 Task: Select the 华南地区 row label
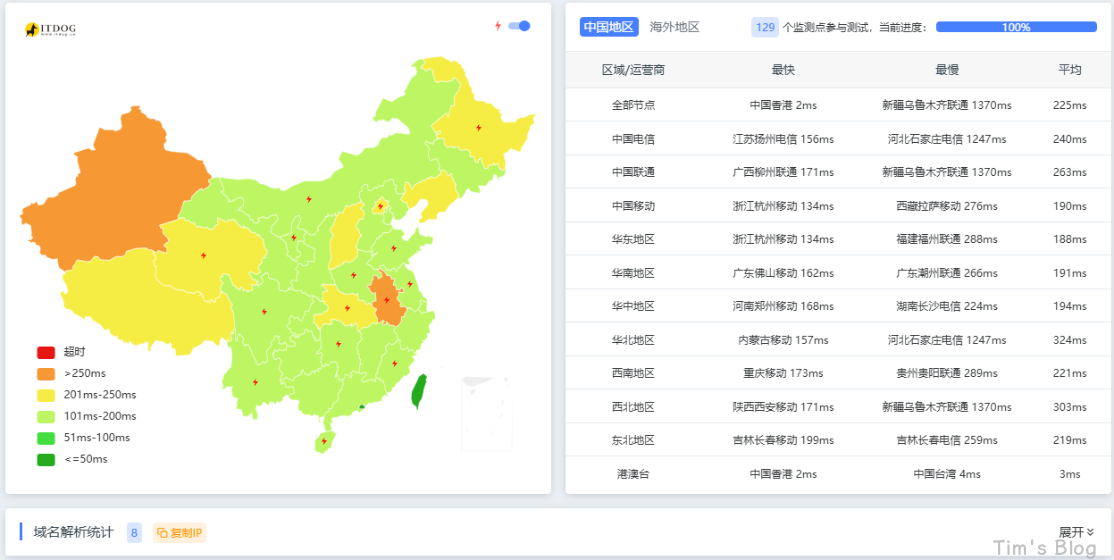coord(634,273)
